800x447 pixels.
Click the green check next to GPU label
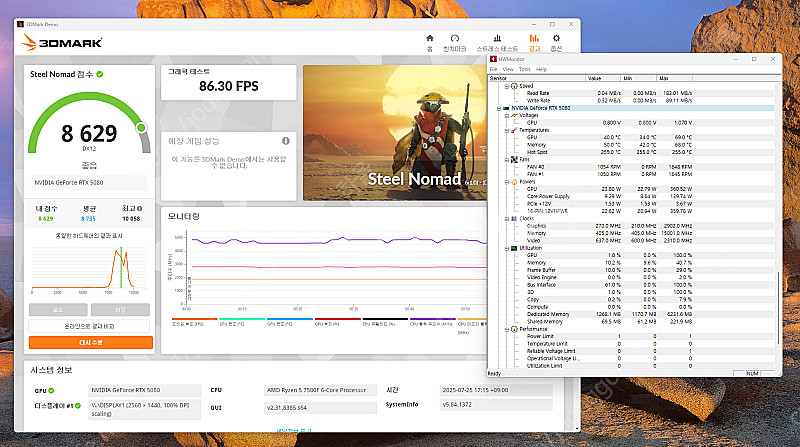click(52, 391)
